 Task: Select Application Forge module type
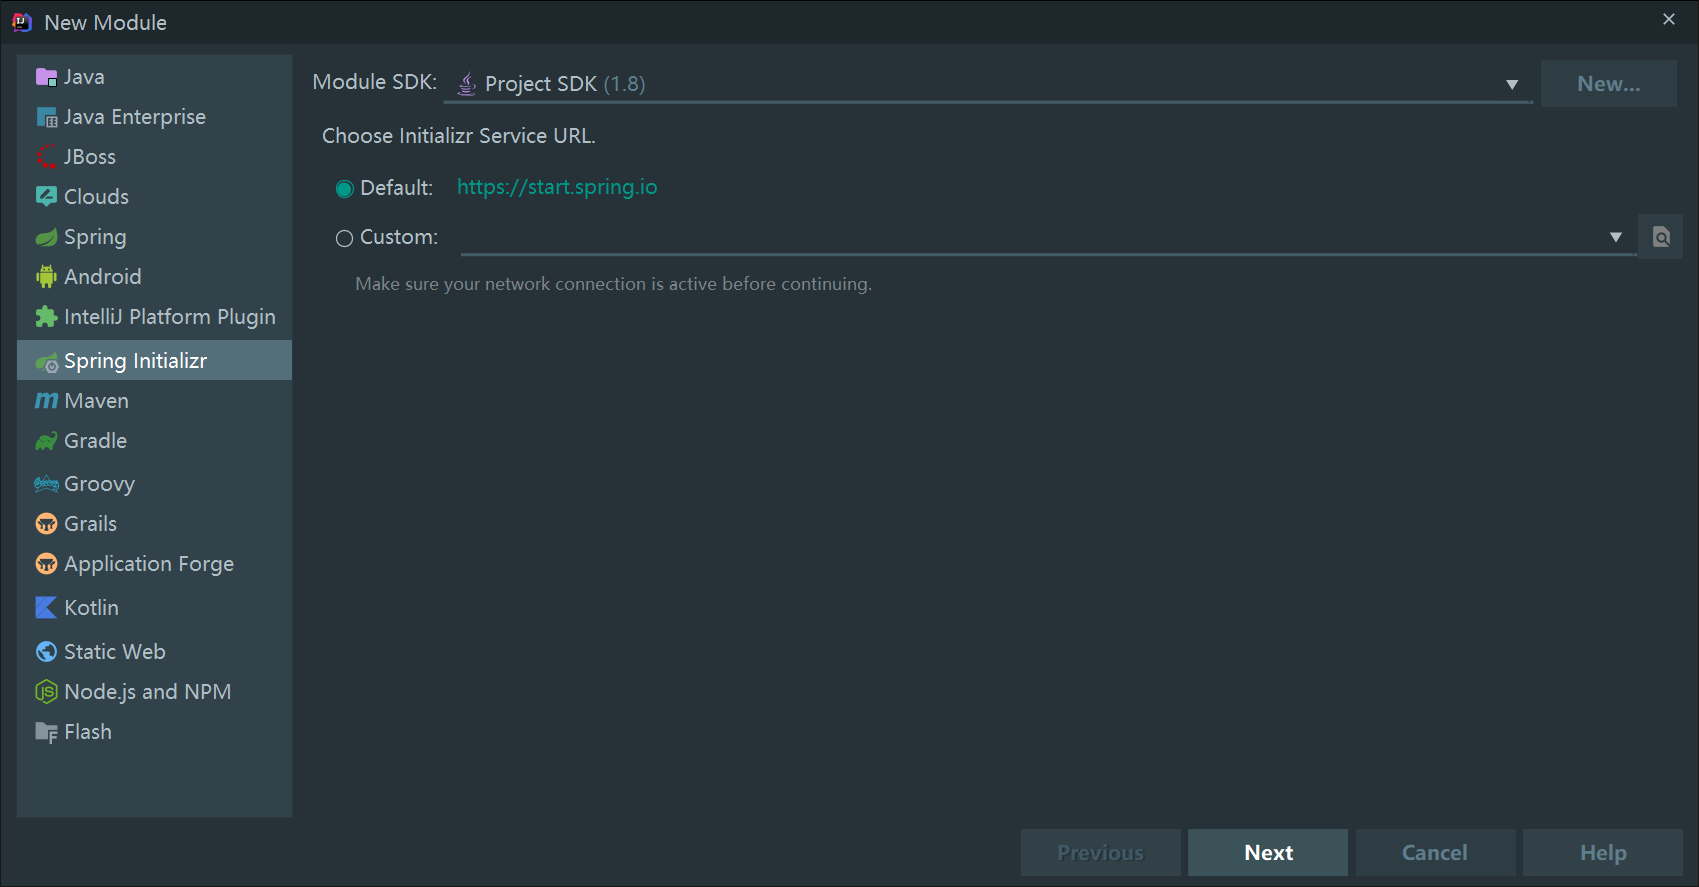(148, 564)
